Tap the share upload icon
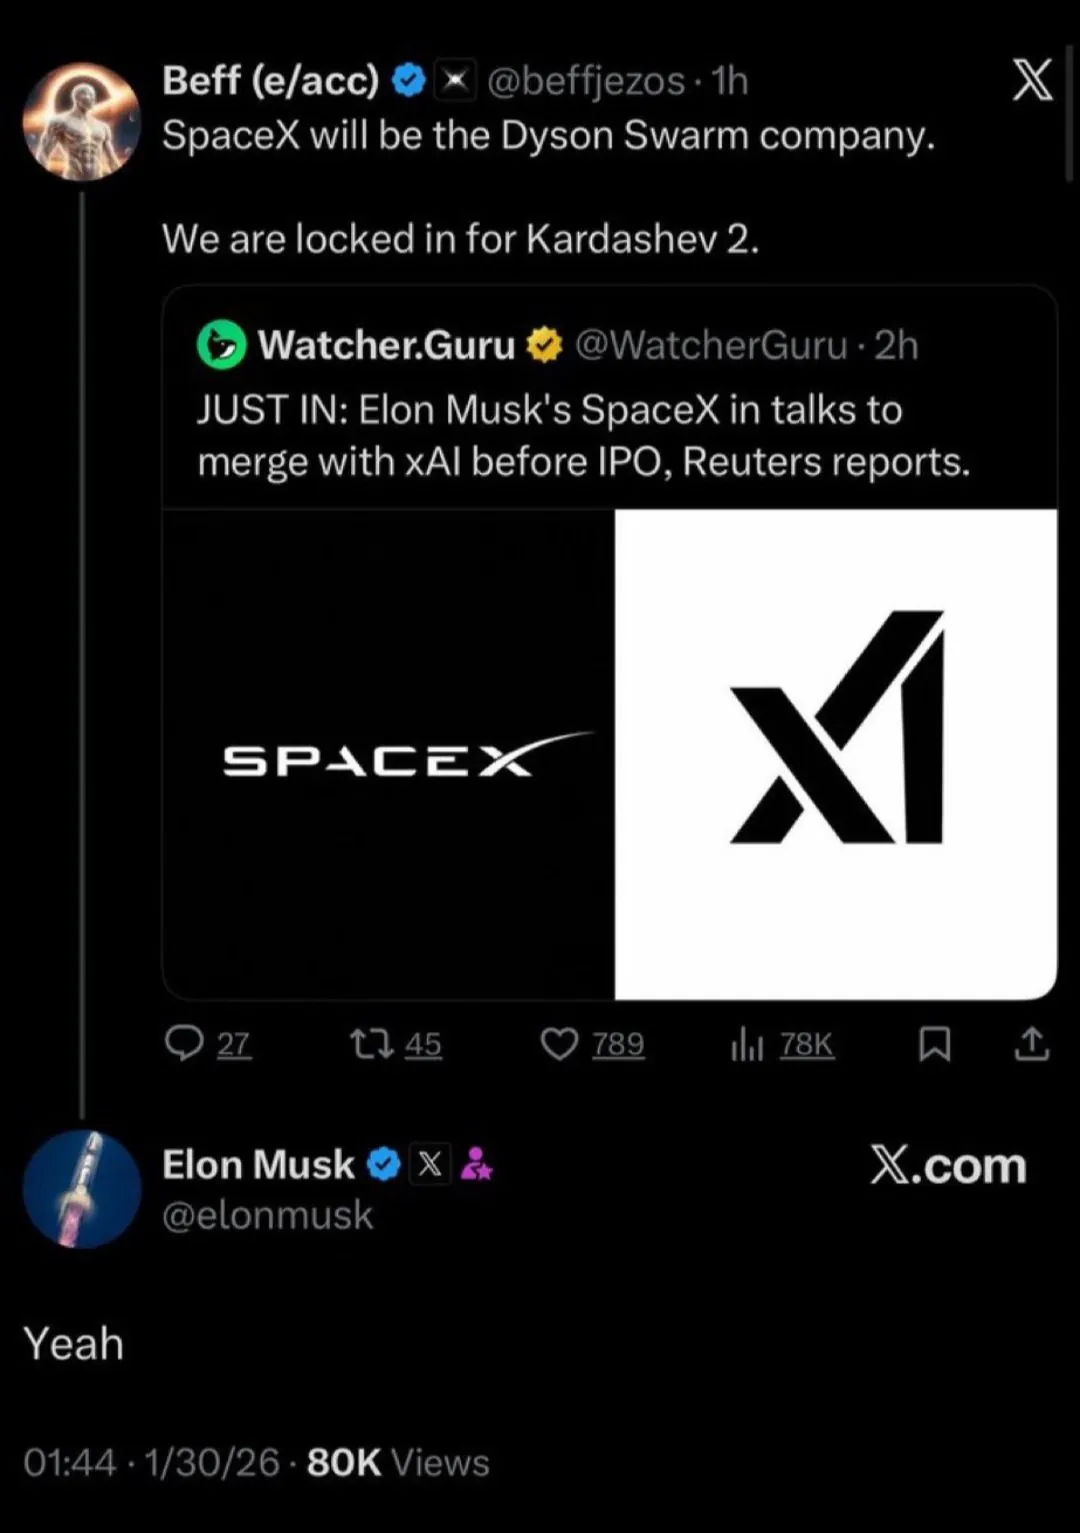This screenshot has height=1533, width=1080. pyautogui.click(x=1032, y=1044)
